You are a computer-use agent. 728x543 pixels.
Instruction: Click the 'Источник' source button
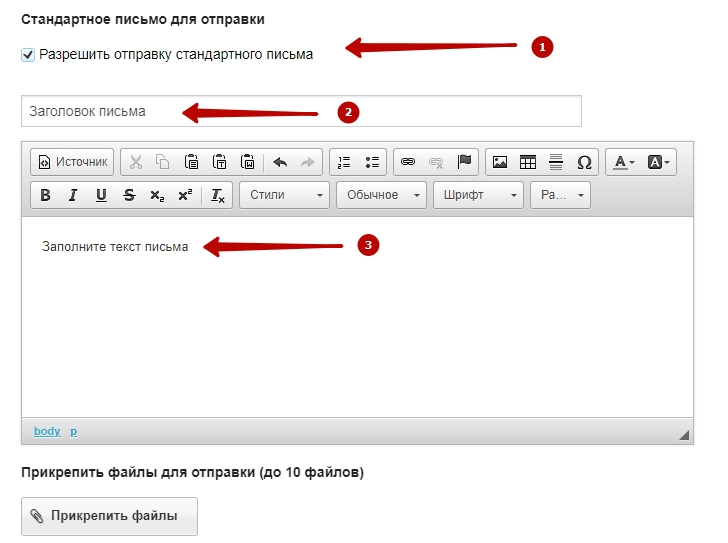click(72, 162)
